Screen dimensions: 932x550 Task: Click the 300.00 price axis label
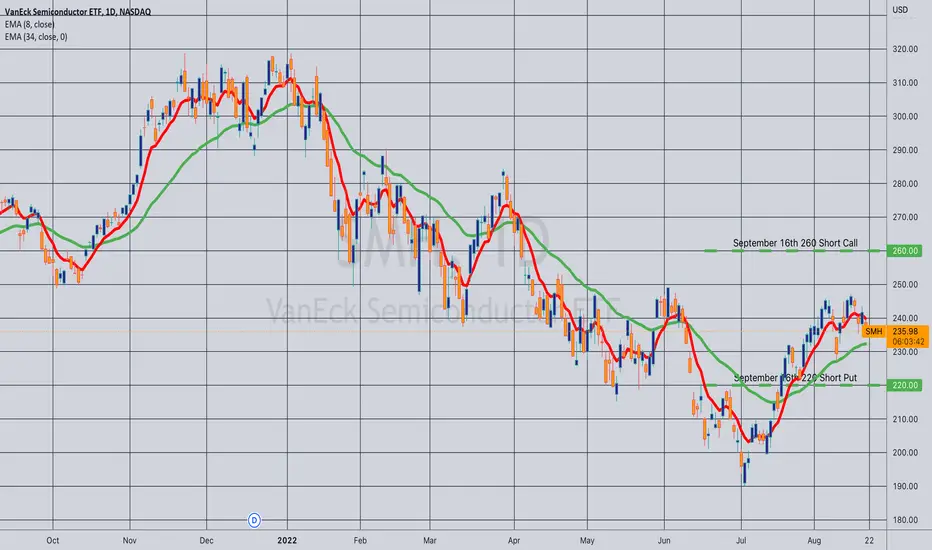coord(905,117)
